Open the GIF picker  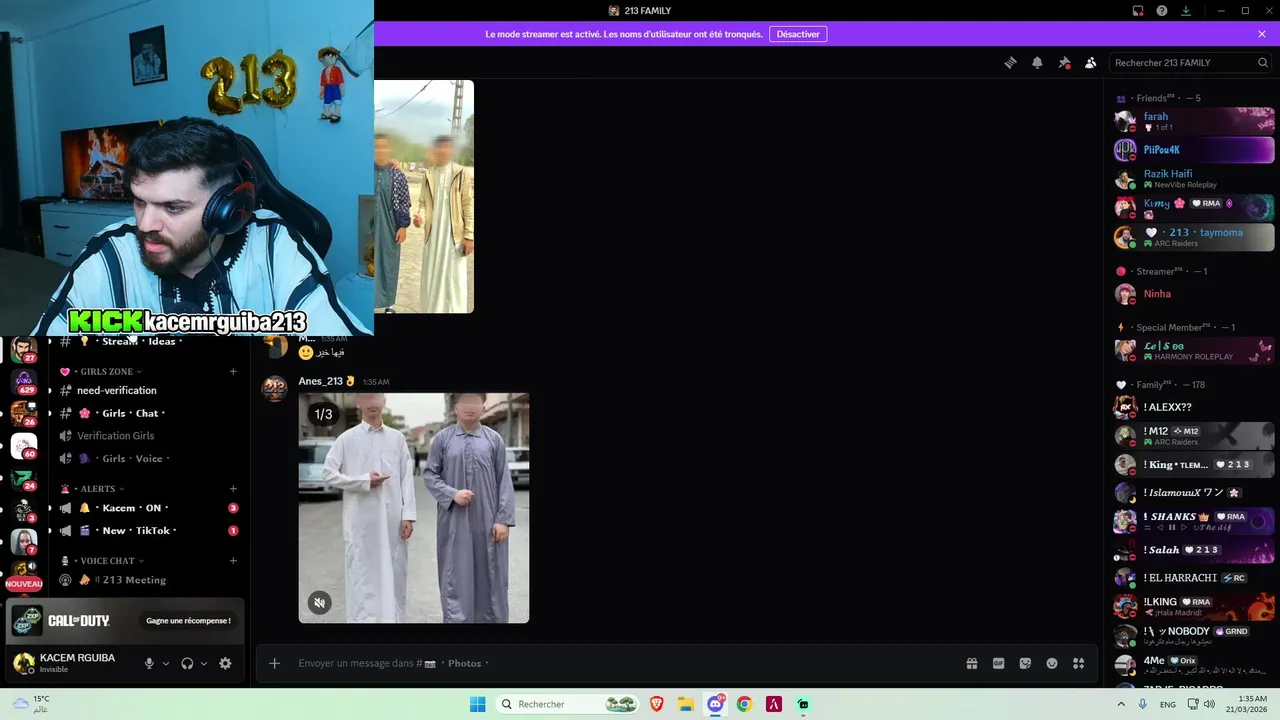998,663
